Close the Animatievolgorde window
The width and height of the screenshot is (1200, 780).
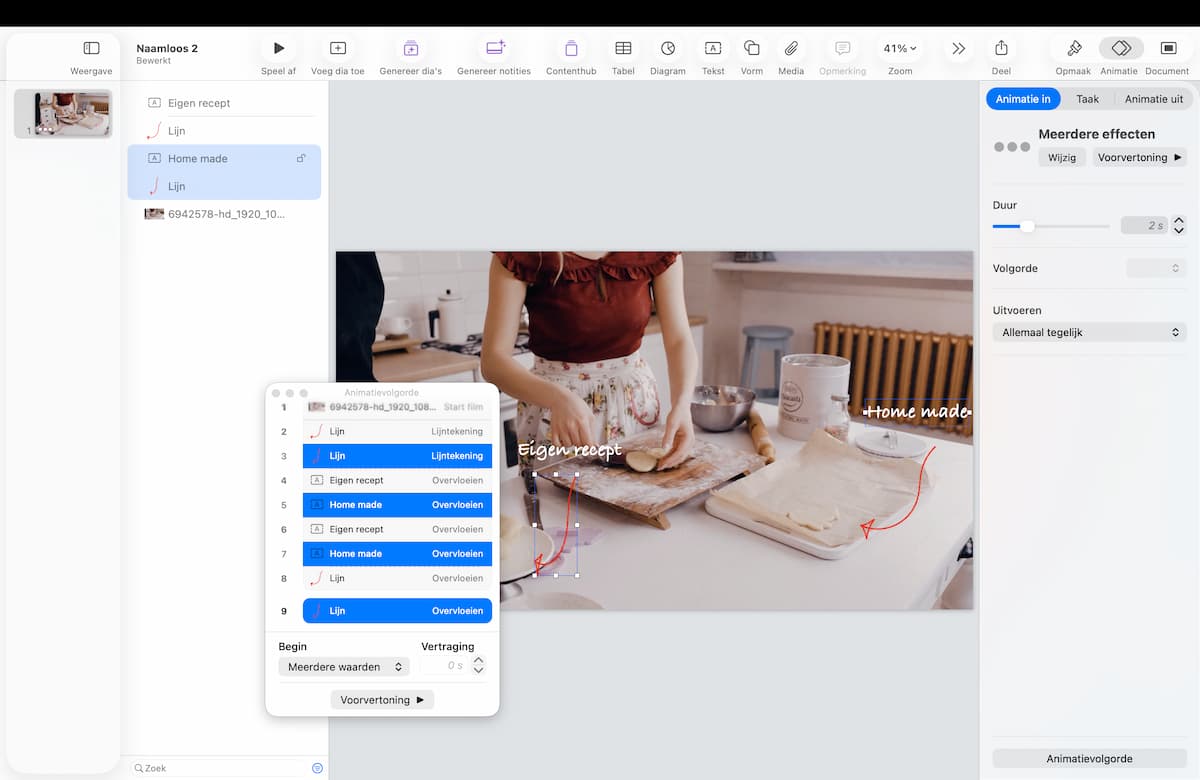pyautogui.click(x=277, y=393)
